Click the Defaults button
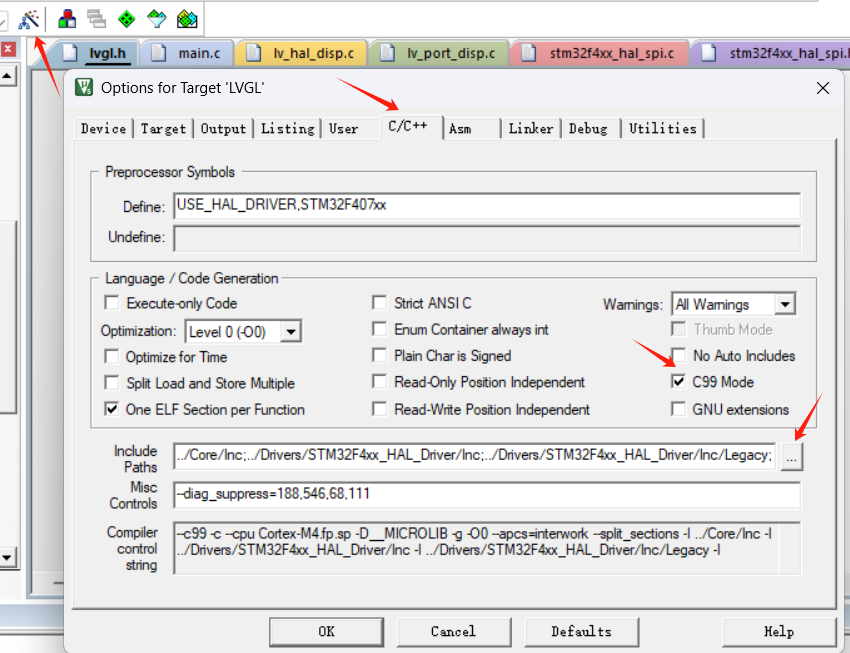The height and width of the screenshot is (653, 850). [581, 632]
